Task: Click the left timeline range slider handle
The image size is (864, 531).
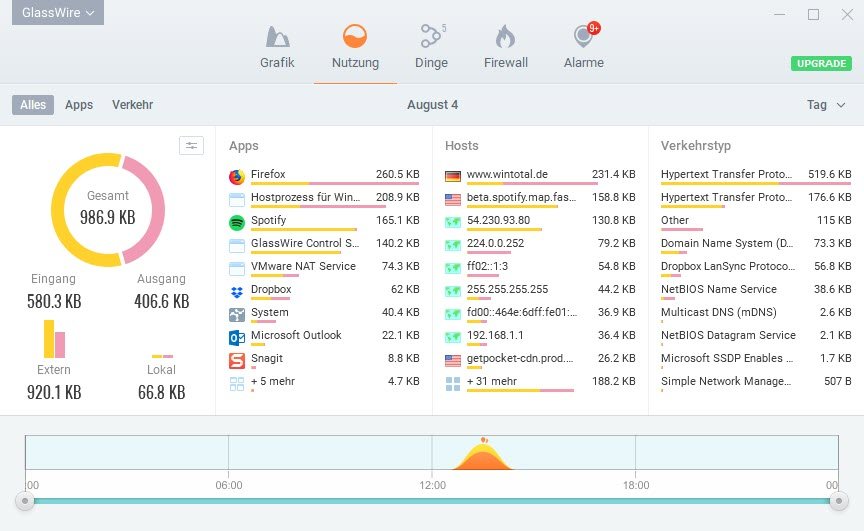Action: [x=25, y=501]
